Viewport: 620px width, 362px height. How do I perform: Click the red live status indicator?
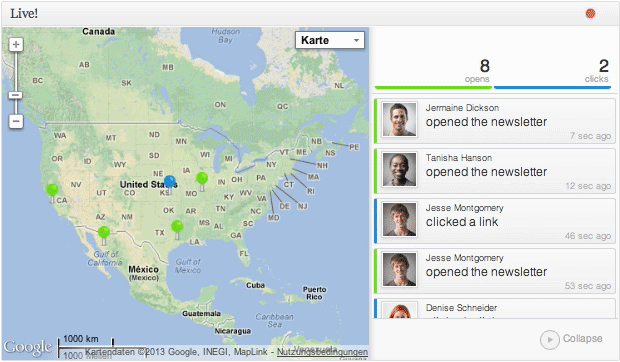[x=590, y=14]
